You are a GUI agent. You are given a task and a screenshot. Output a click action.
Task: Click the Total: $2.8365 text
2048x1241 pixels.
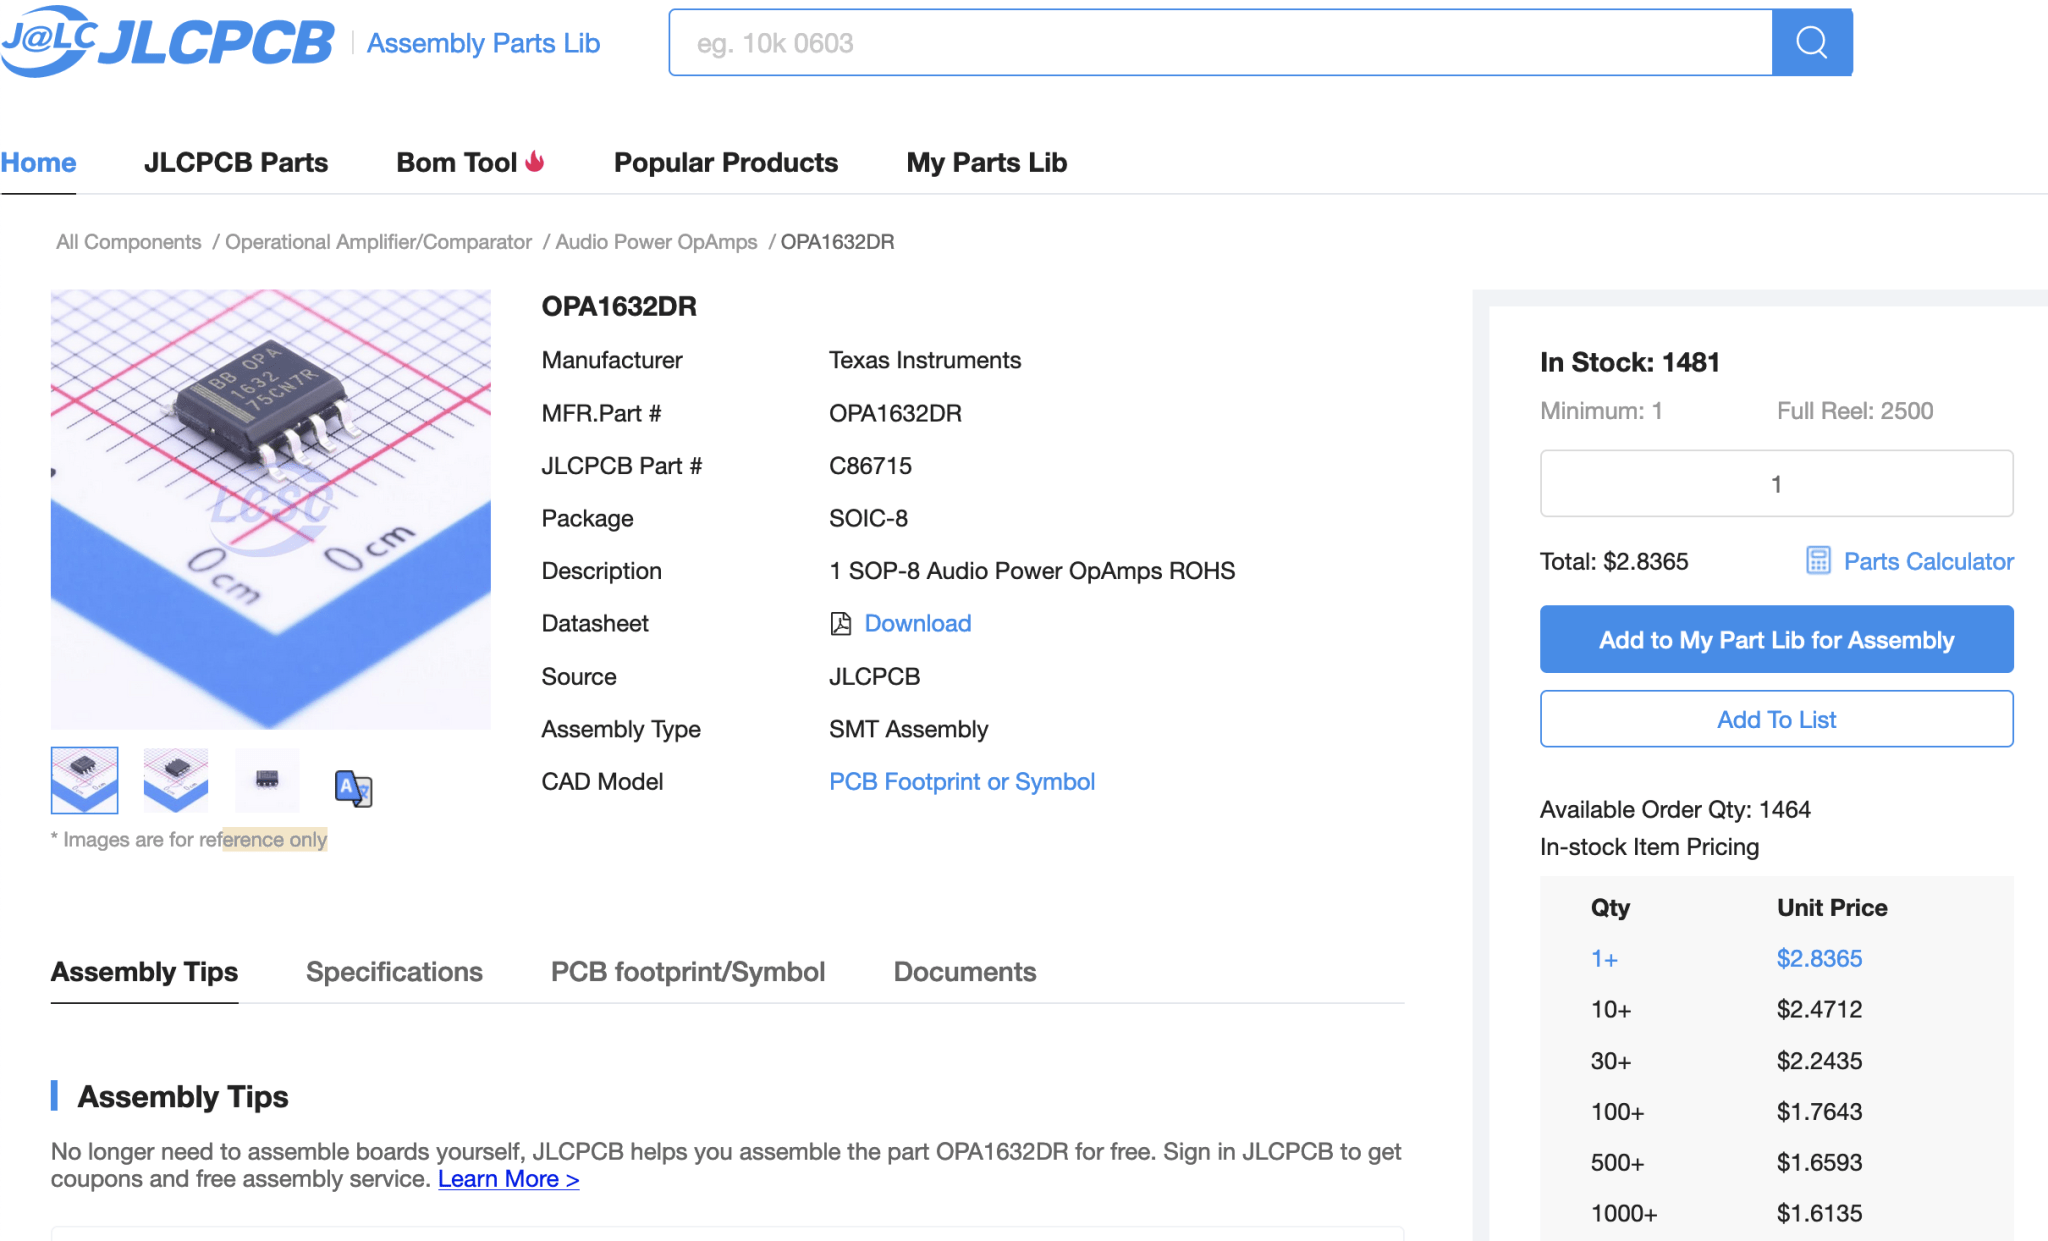(x=1614, y=562)
